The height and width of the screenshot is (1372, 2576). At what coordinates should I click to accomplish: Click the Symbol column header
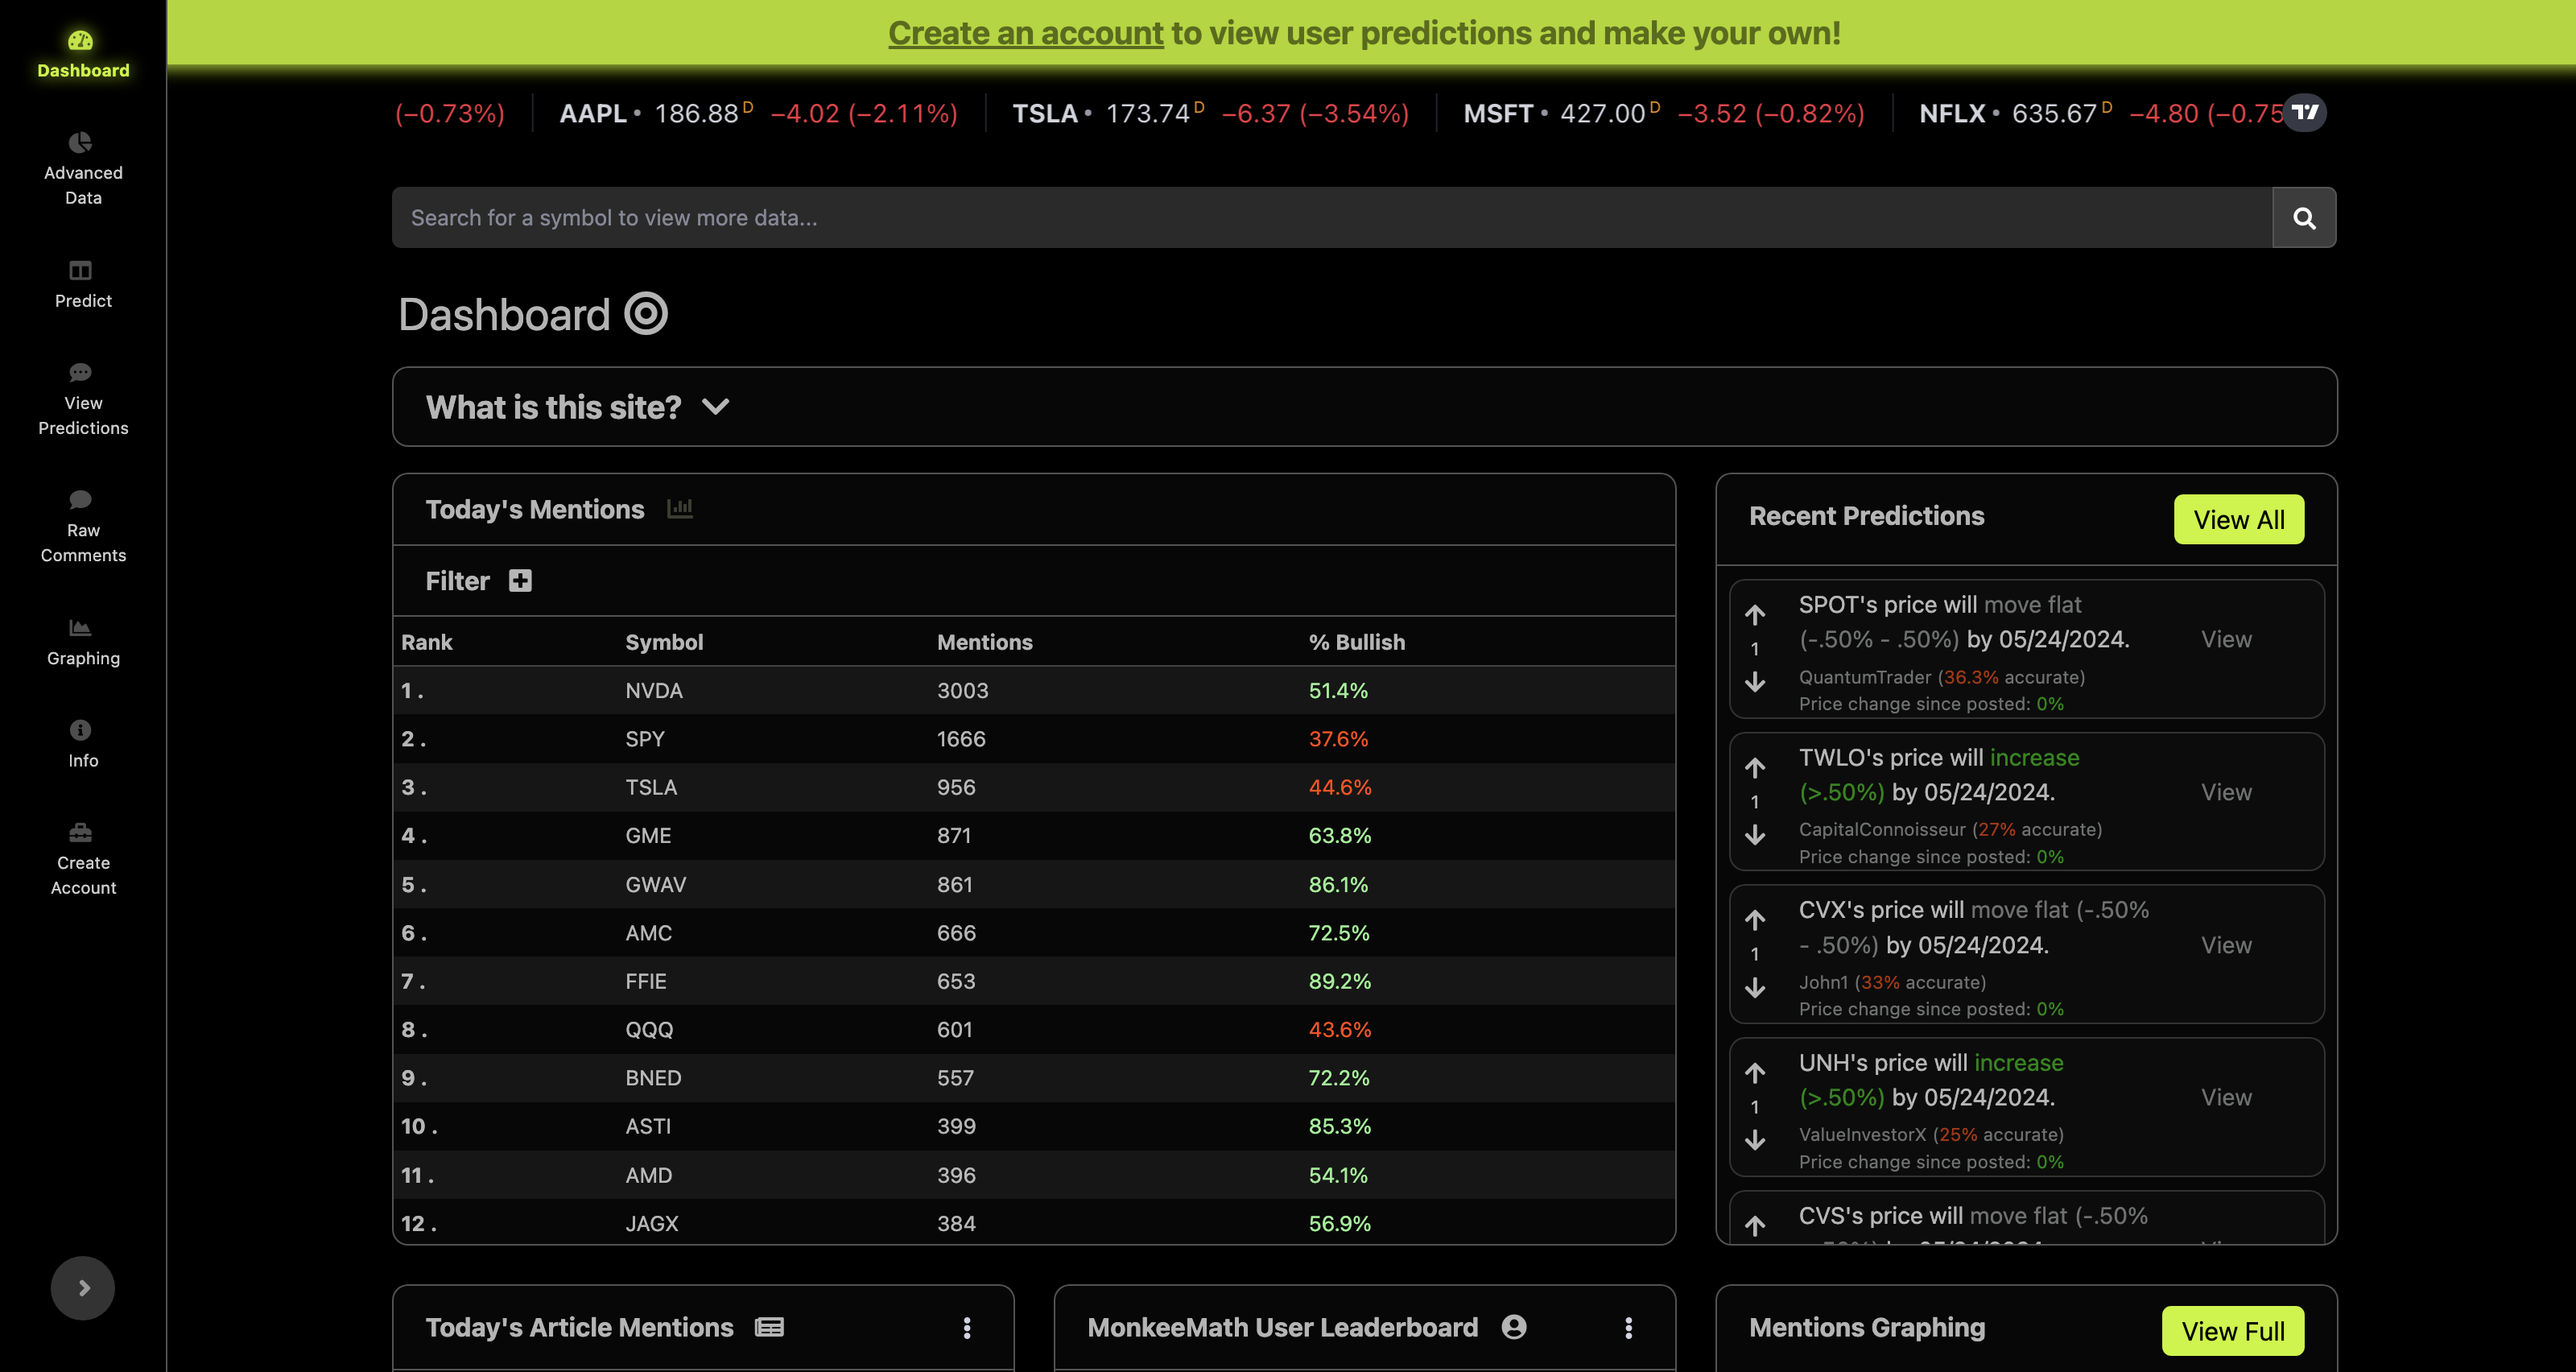click(664, 642)
